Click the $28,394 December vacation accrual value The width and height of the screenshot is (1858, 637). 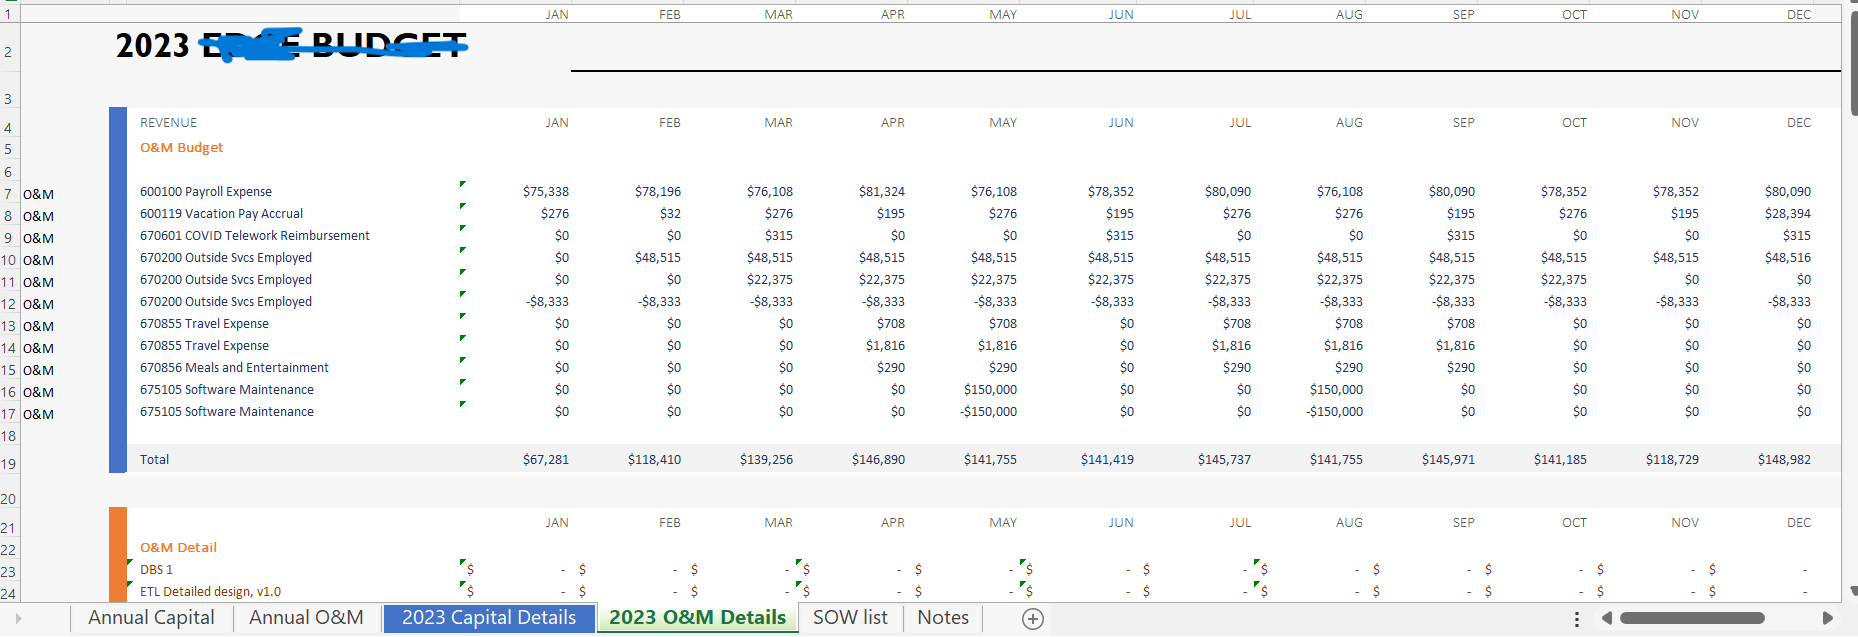click(x=1787, y=214)
